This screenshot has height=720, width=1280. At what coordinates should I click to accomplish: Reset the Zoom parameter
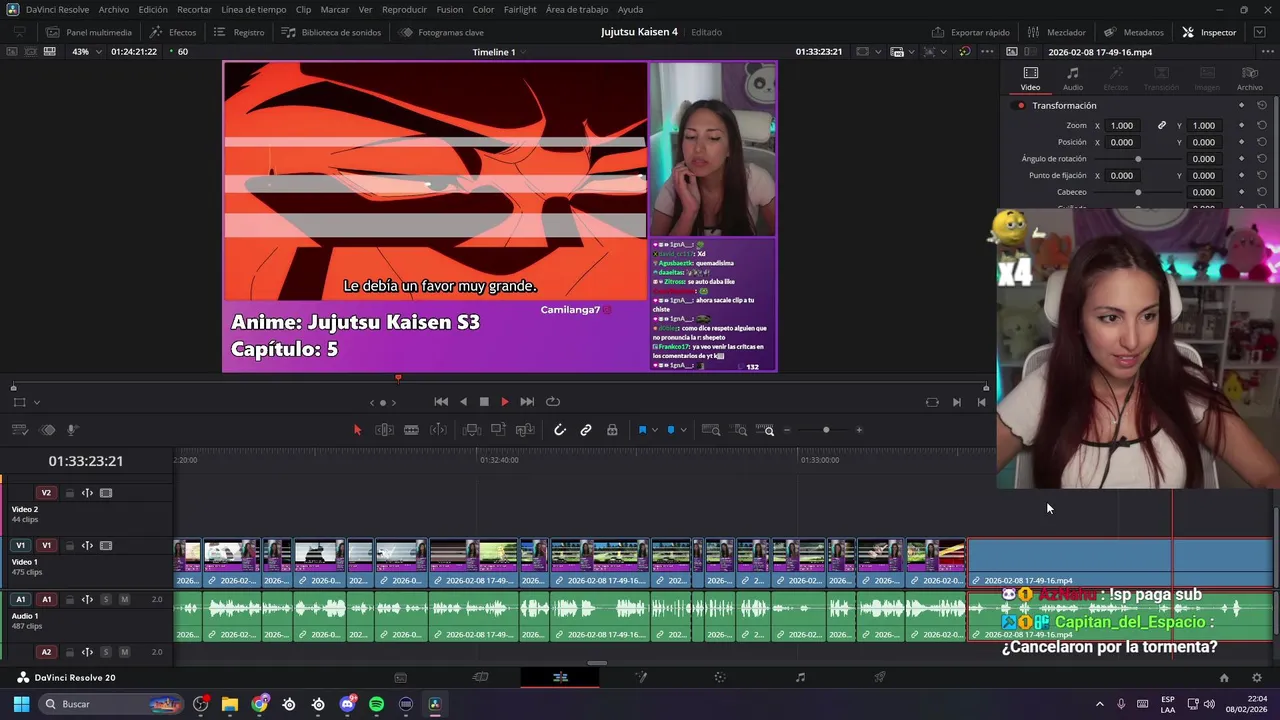1261,126
